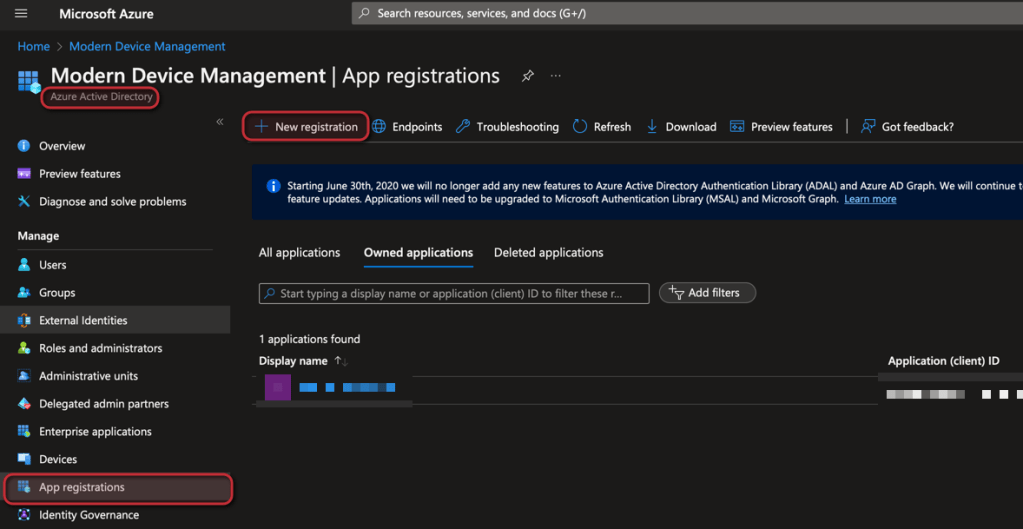
Task: Click the Add filters button
Action: pyautogui.click(x=706, y=293)
